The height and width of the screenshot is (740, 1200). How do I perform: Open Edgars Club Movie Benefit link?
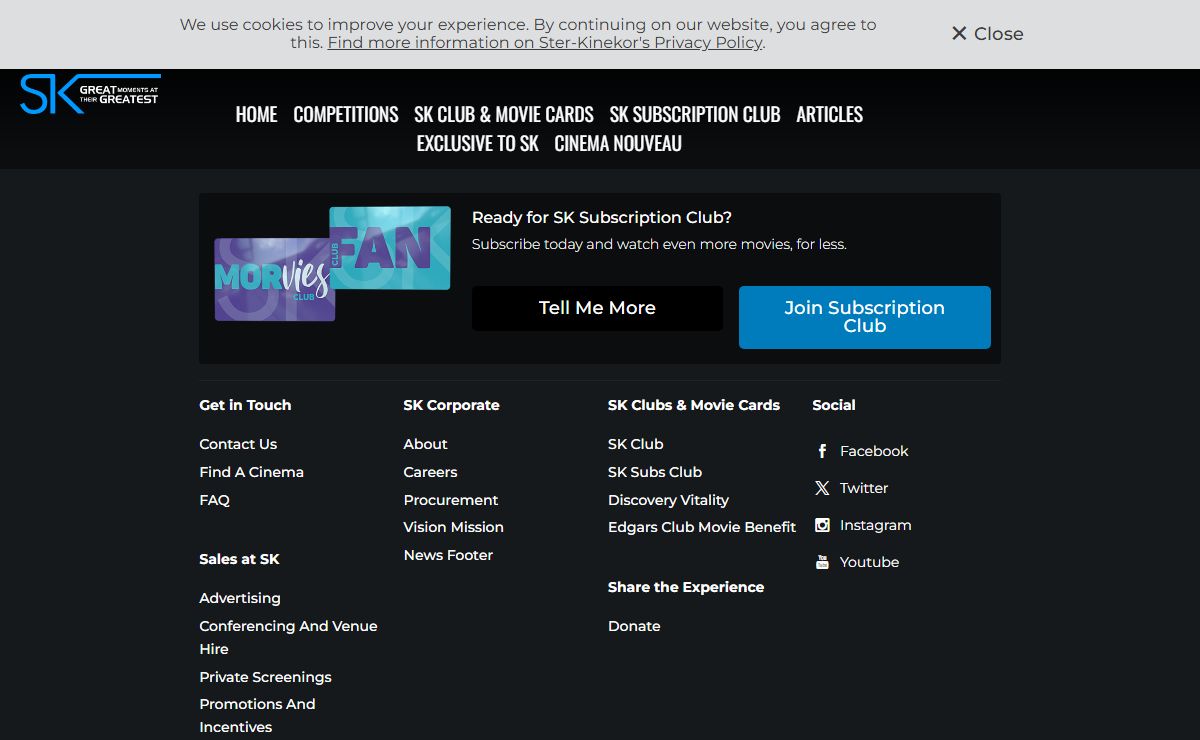702,527
